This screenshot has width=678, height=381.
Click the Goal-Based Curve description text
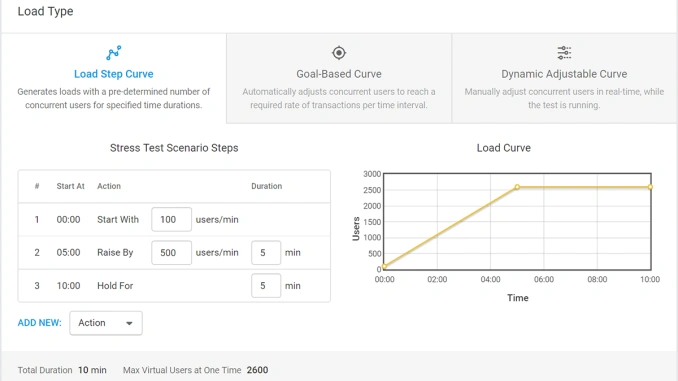point(339,99)
